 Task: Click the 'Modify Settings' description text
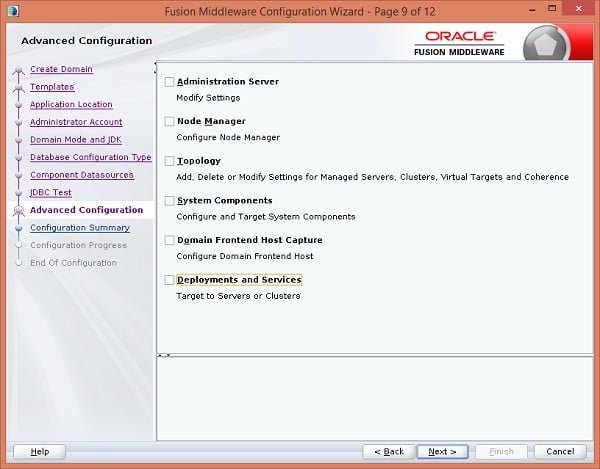coord(208,98)
